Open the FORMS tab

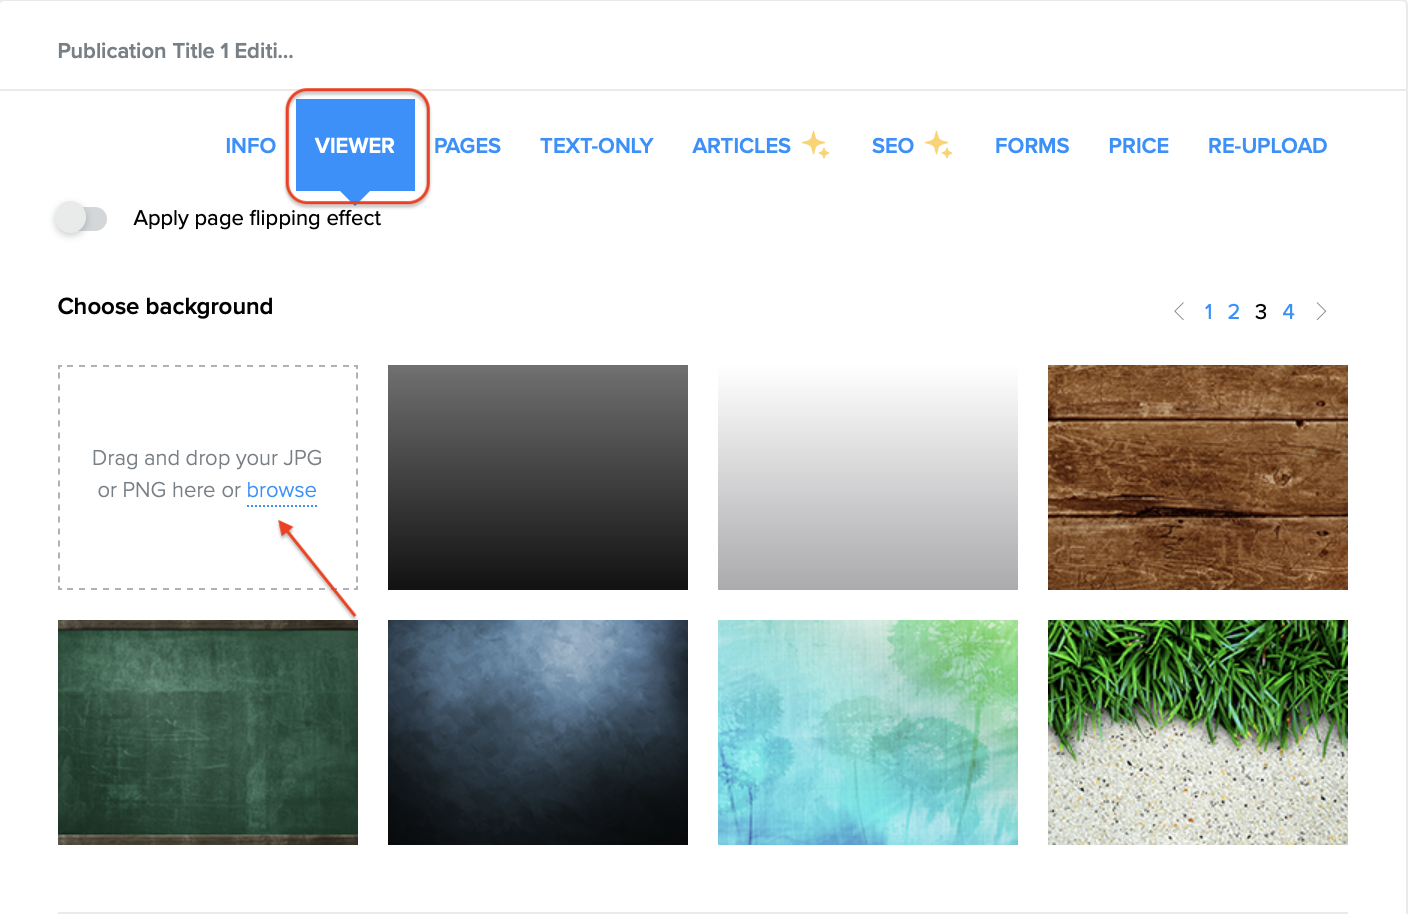pos(1031,146)
